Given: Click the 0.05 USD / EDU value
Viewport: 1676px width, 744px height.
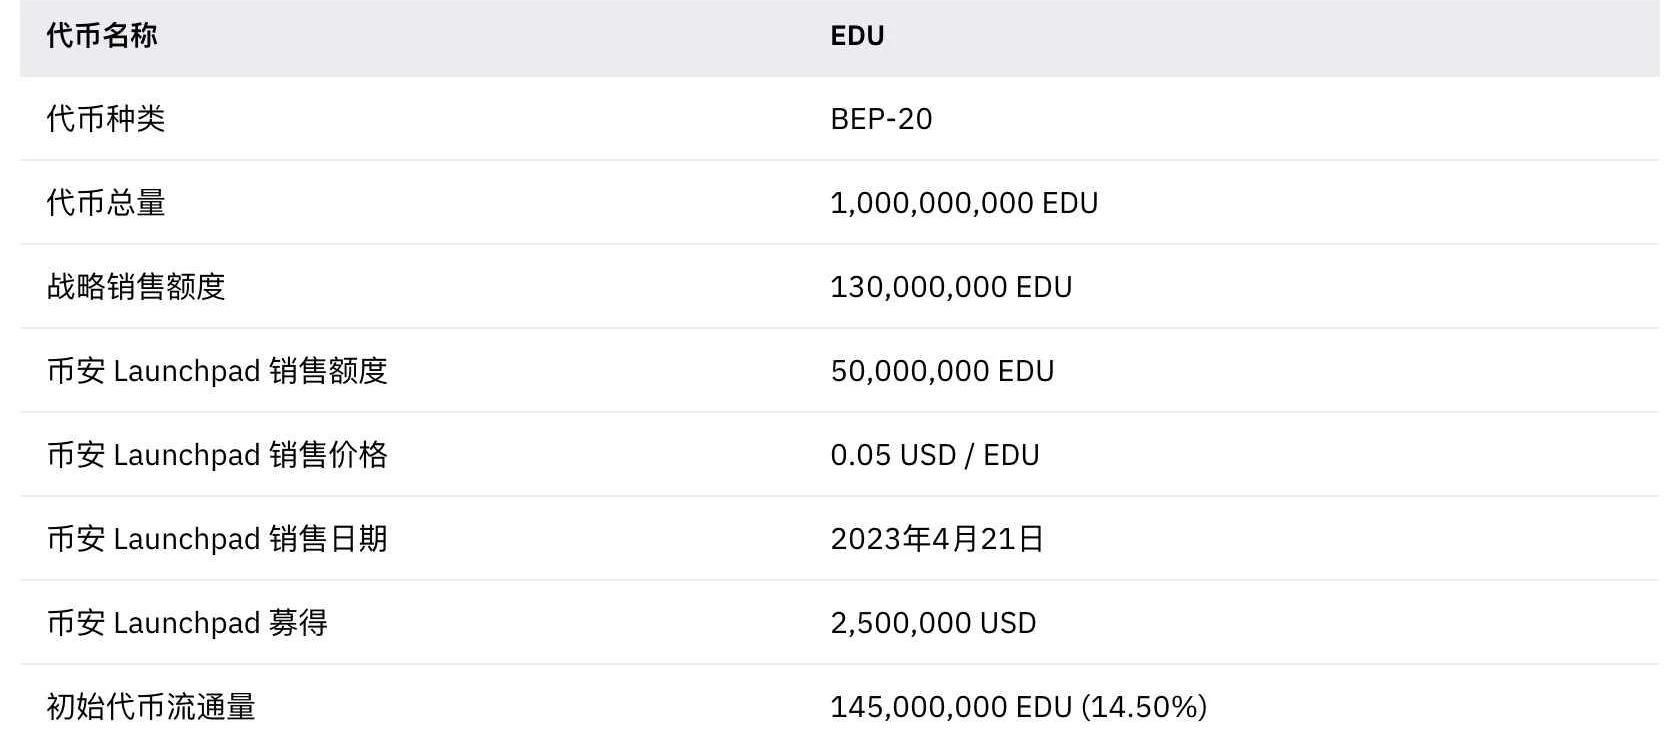Looking at the screenshot, I should click(935, 455).
